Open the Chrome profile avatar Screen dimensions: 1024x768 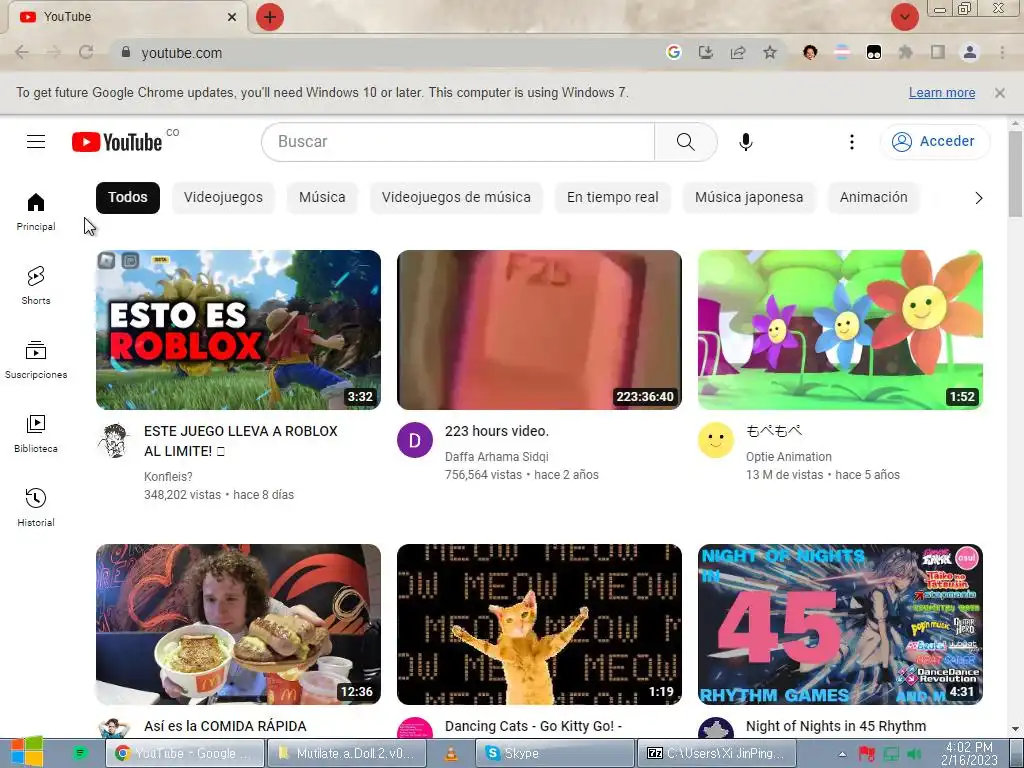click(970, 52)
